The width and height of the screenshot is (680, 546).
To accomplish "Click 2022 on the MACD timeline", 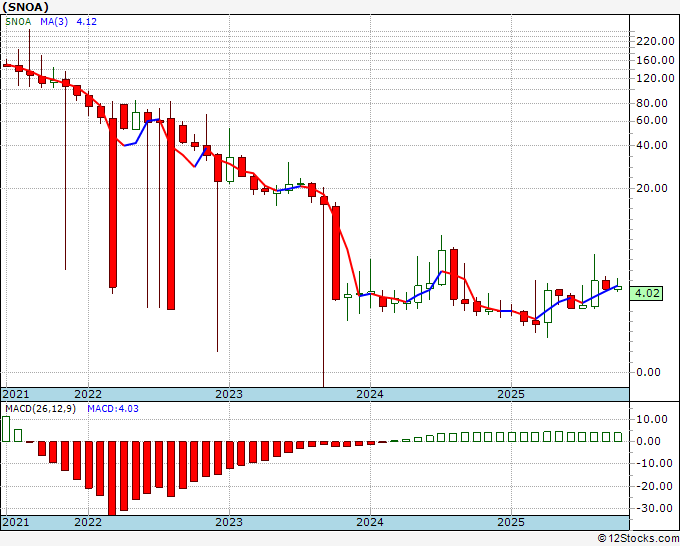I will tap(88, 522).
